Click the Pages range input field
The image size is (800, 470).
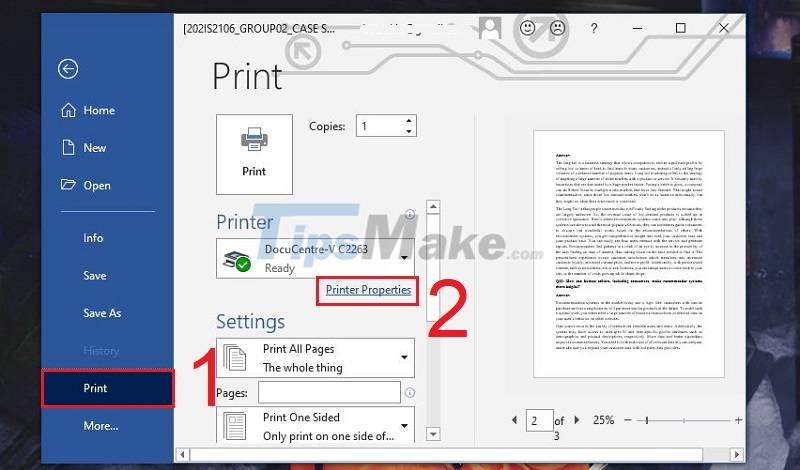tap(329, 392)
